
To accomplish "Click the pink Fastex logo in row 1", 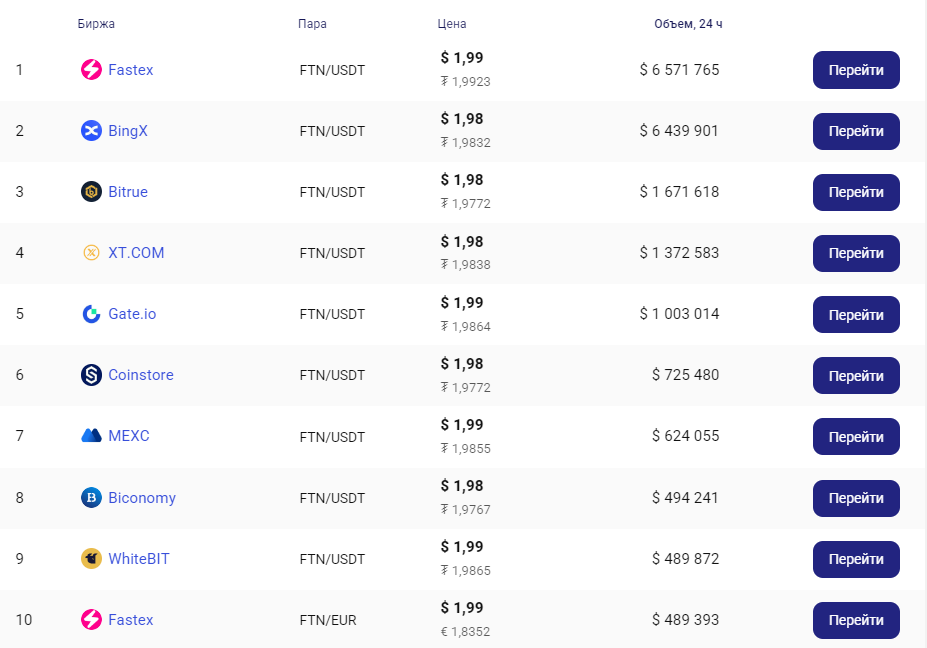I will pyautogui.click(x=91, y=70).
